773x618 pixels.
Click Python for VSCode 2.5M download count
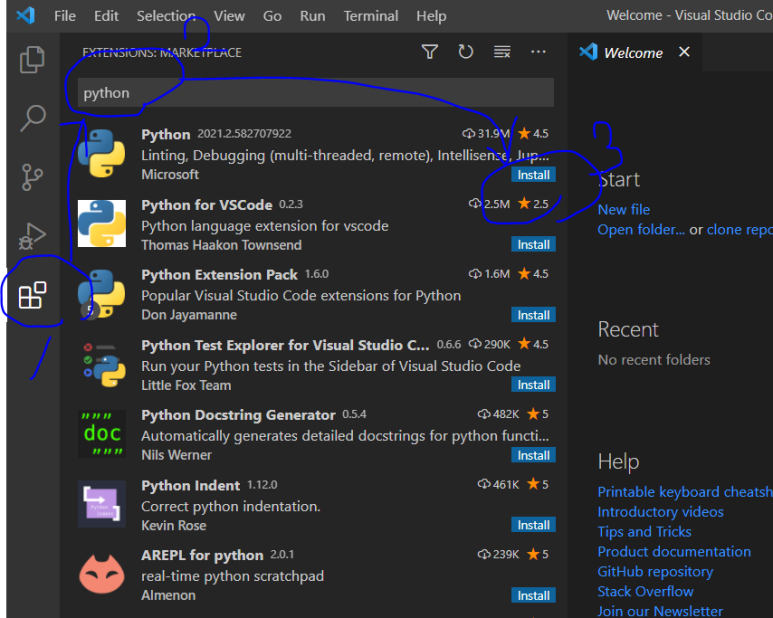click(x=489, y=204)
